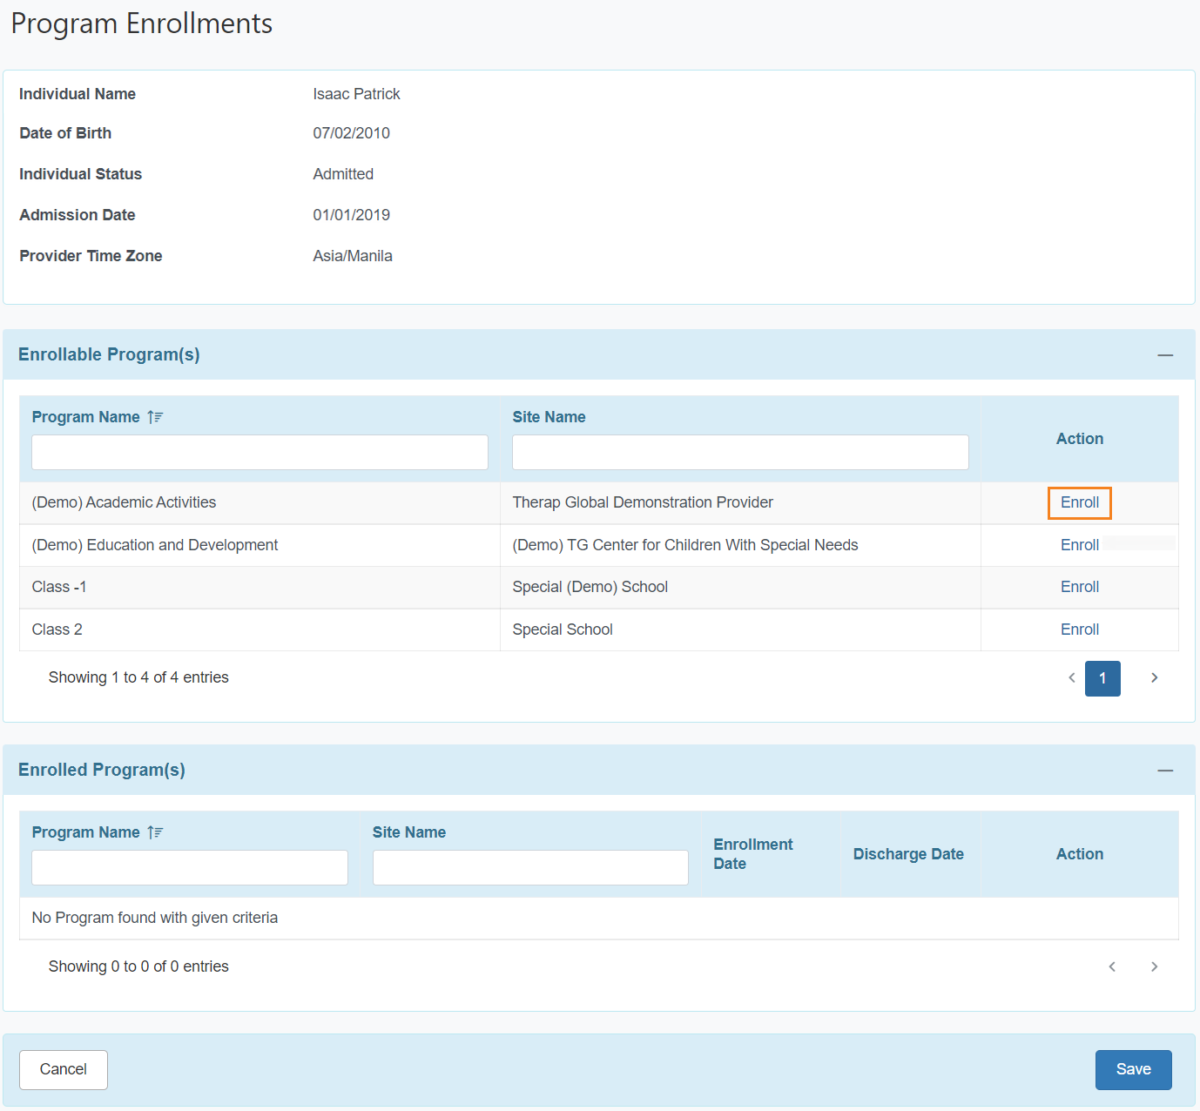Image resolution: width=1200 pixels, height=1111 pixels.
Task: Click the Enrollable Site Name filter box
Action: [x=740, y=452]
